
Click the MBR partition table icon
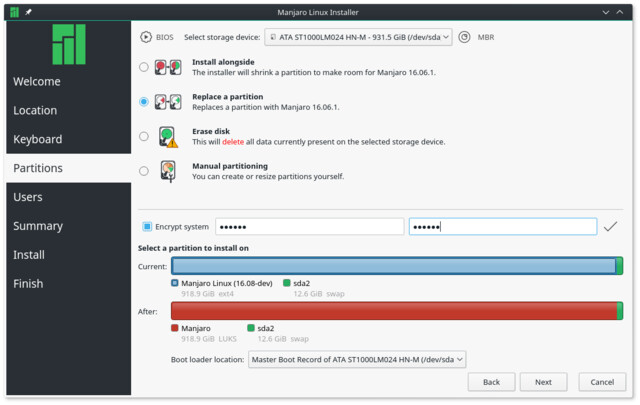[464, 37]
